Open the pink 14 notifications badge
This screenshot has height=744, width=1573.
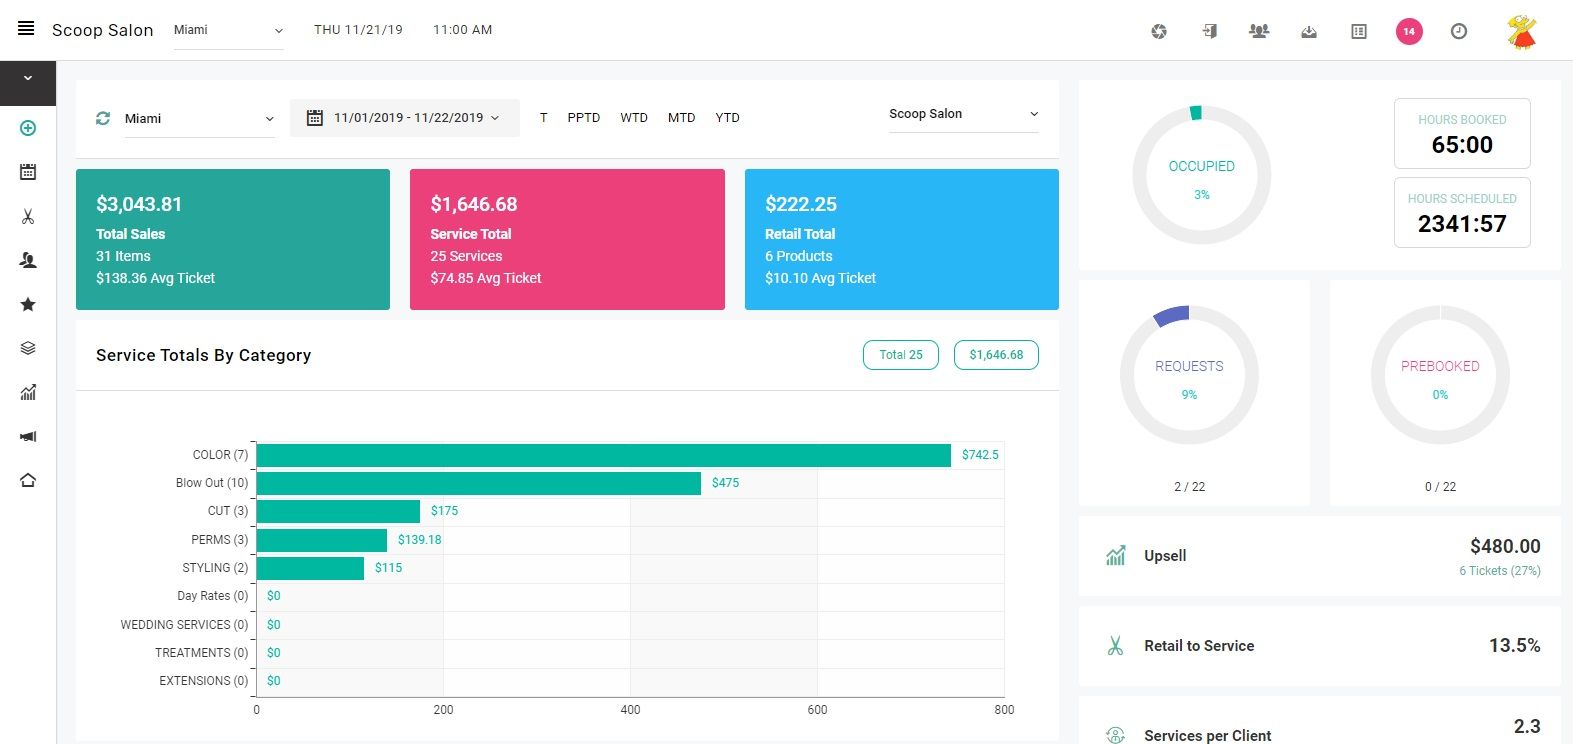[x=1408, y=31]
